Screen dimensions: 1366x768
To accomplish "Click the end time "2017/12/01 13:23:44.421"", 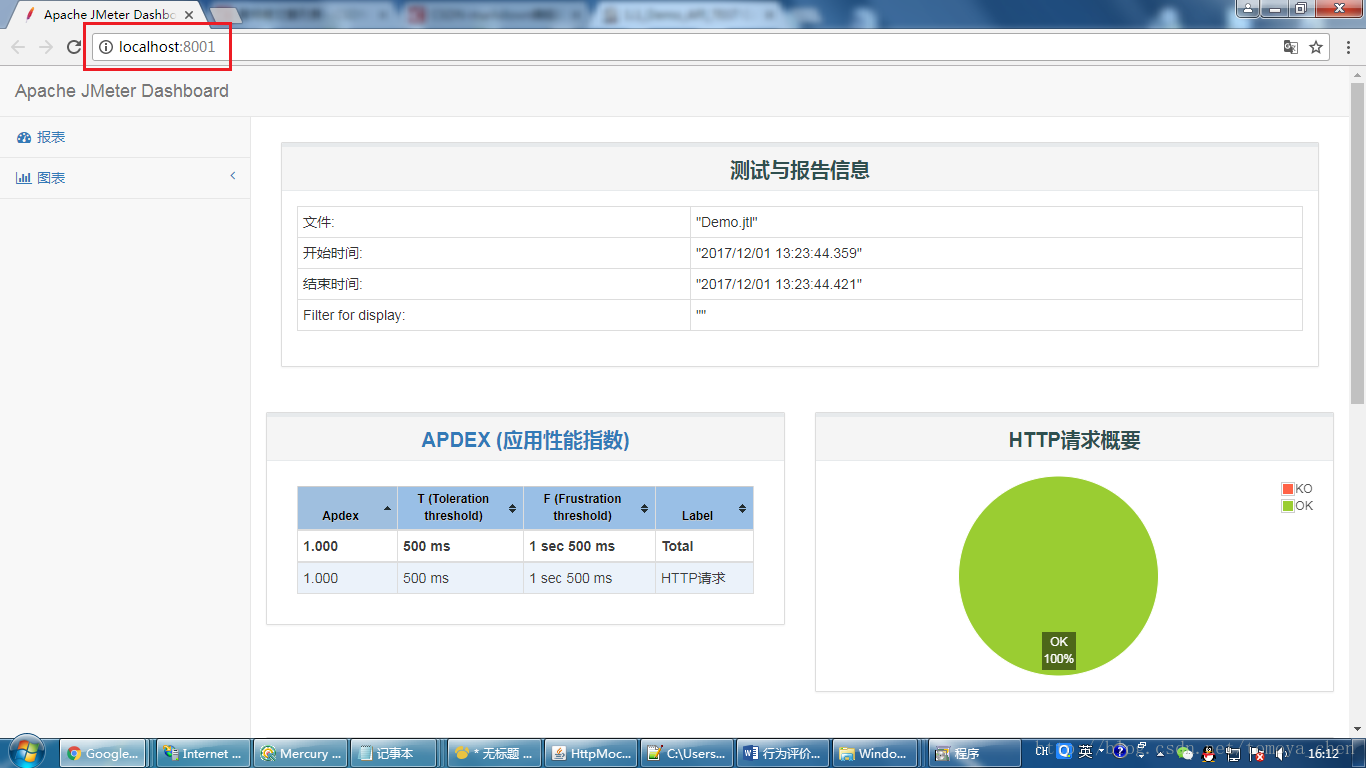I will pyautogui.click(x=778, y=285).
